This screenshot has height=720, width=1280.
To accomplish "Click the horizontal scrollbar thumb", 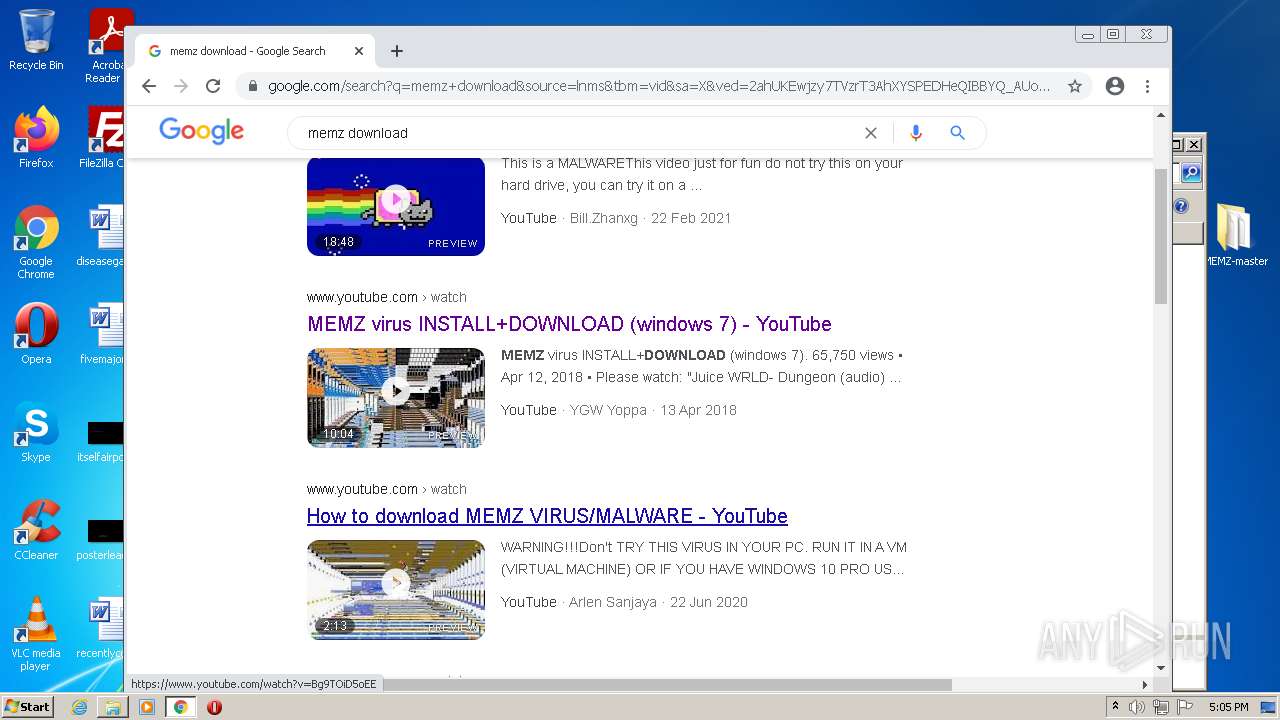I will pos(667,685).
